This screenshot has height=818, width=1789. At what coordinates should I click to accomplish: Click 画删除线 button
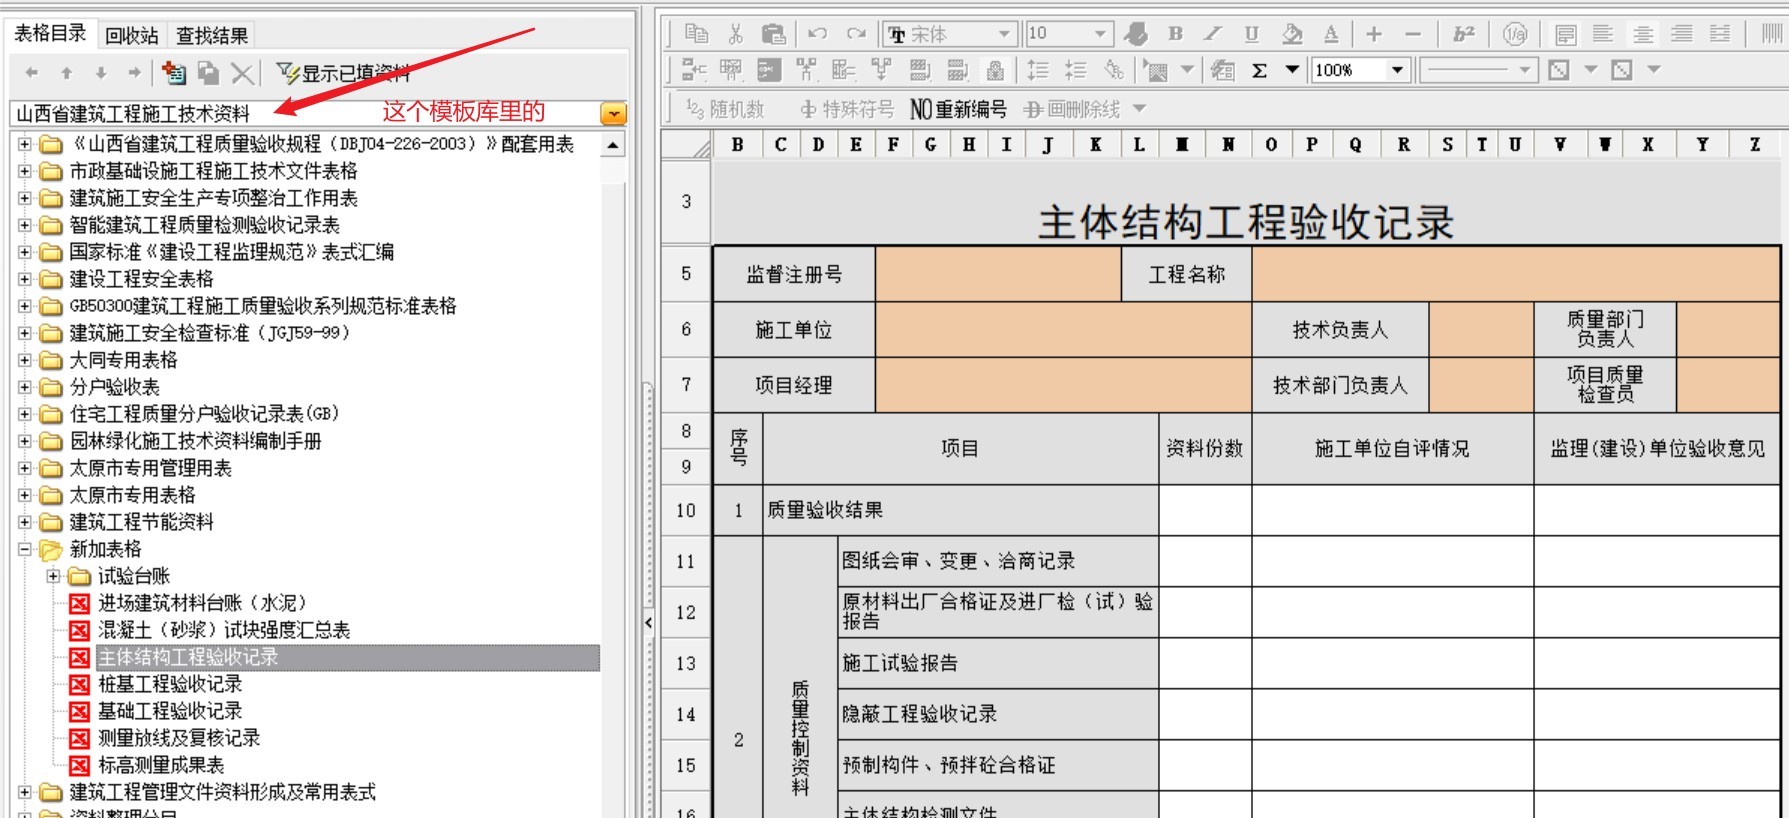1073,109
